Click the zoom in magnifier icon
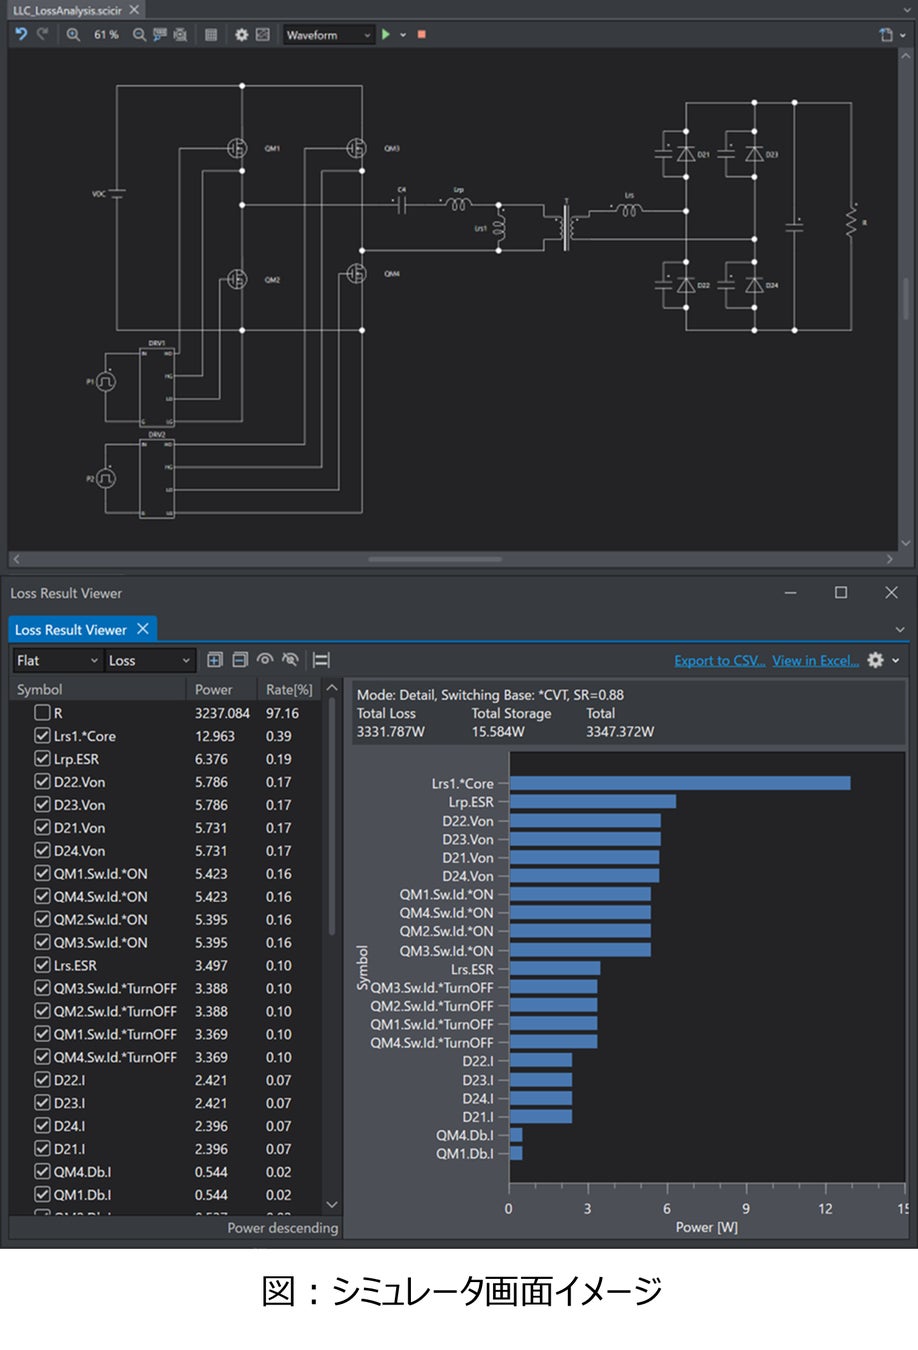This screenshot has height=1350, width=918. (73, 34)
